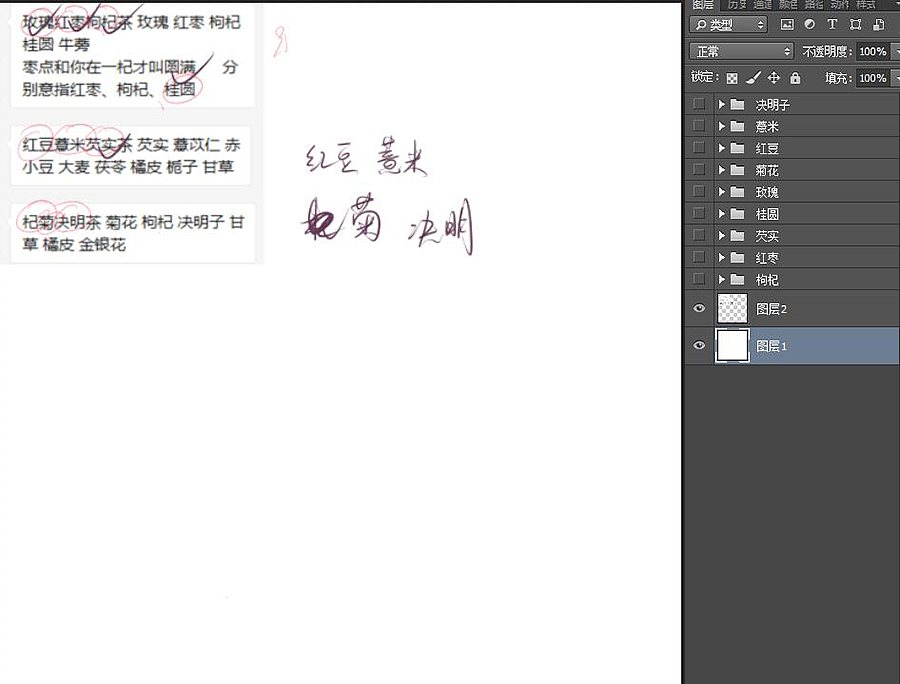Show the 枸杞 group visibility box
Viewport: 900px width, 684px height.
click(x=699, y=279)
